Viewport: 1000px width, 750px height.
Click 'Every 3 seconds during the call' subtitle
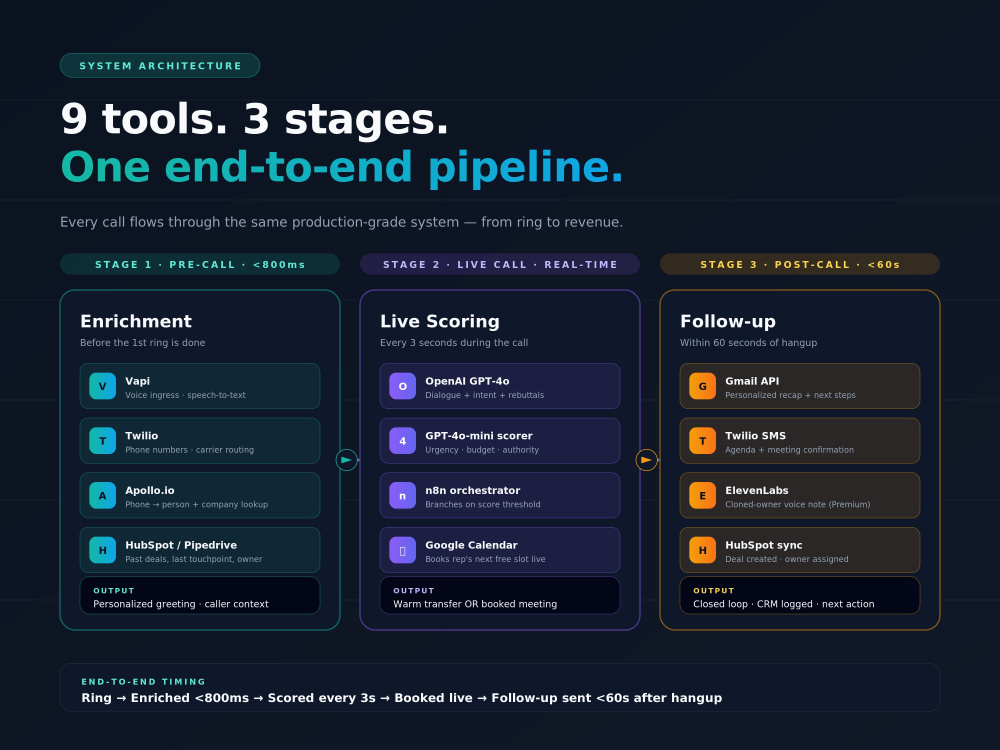tap(454, 342)
